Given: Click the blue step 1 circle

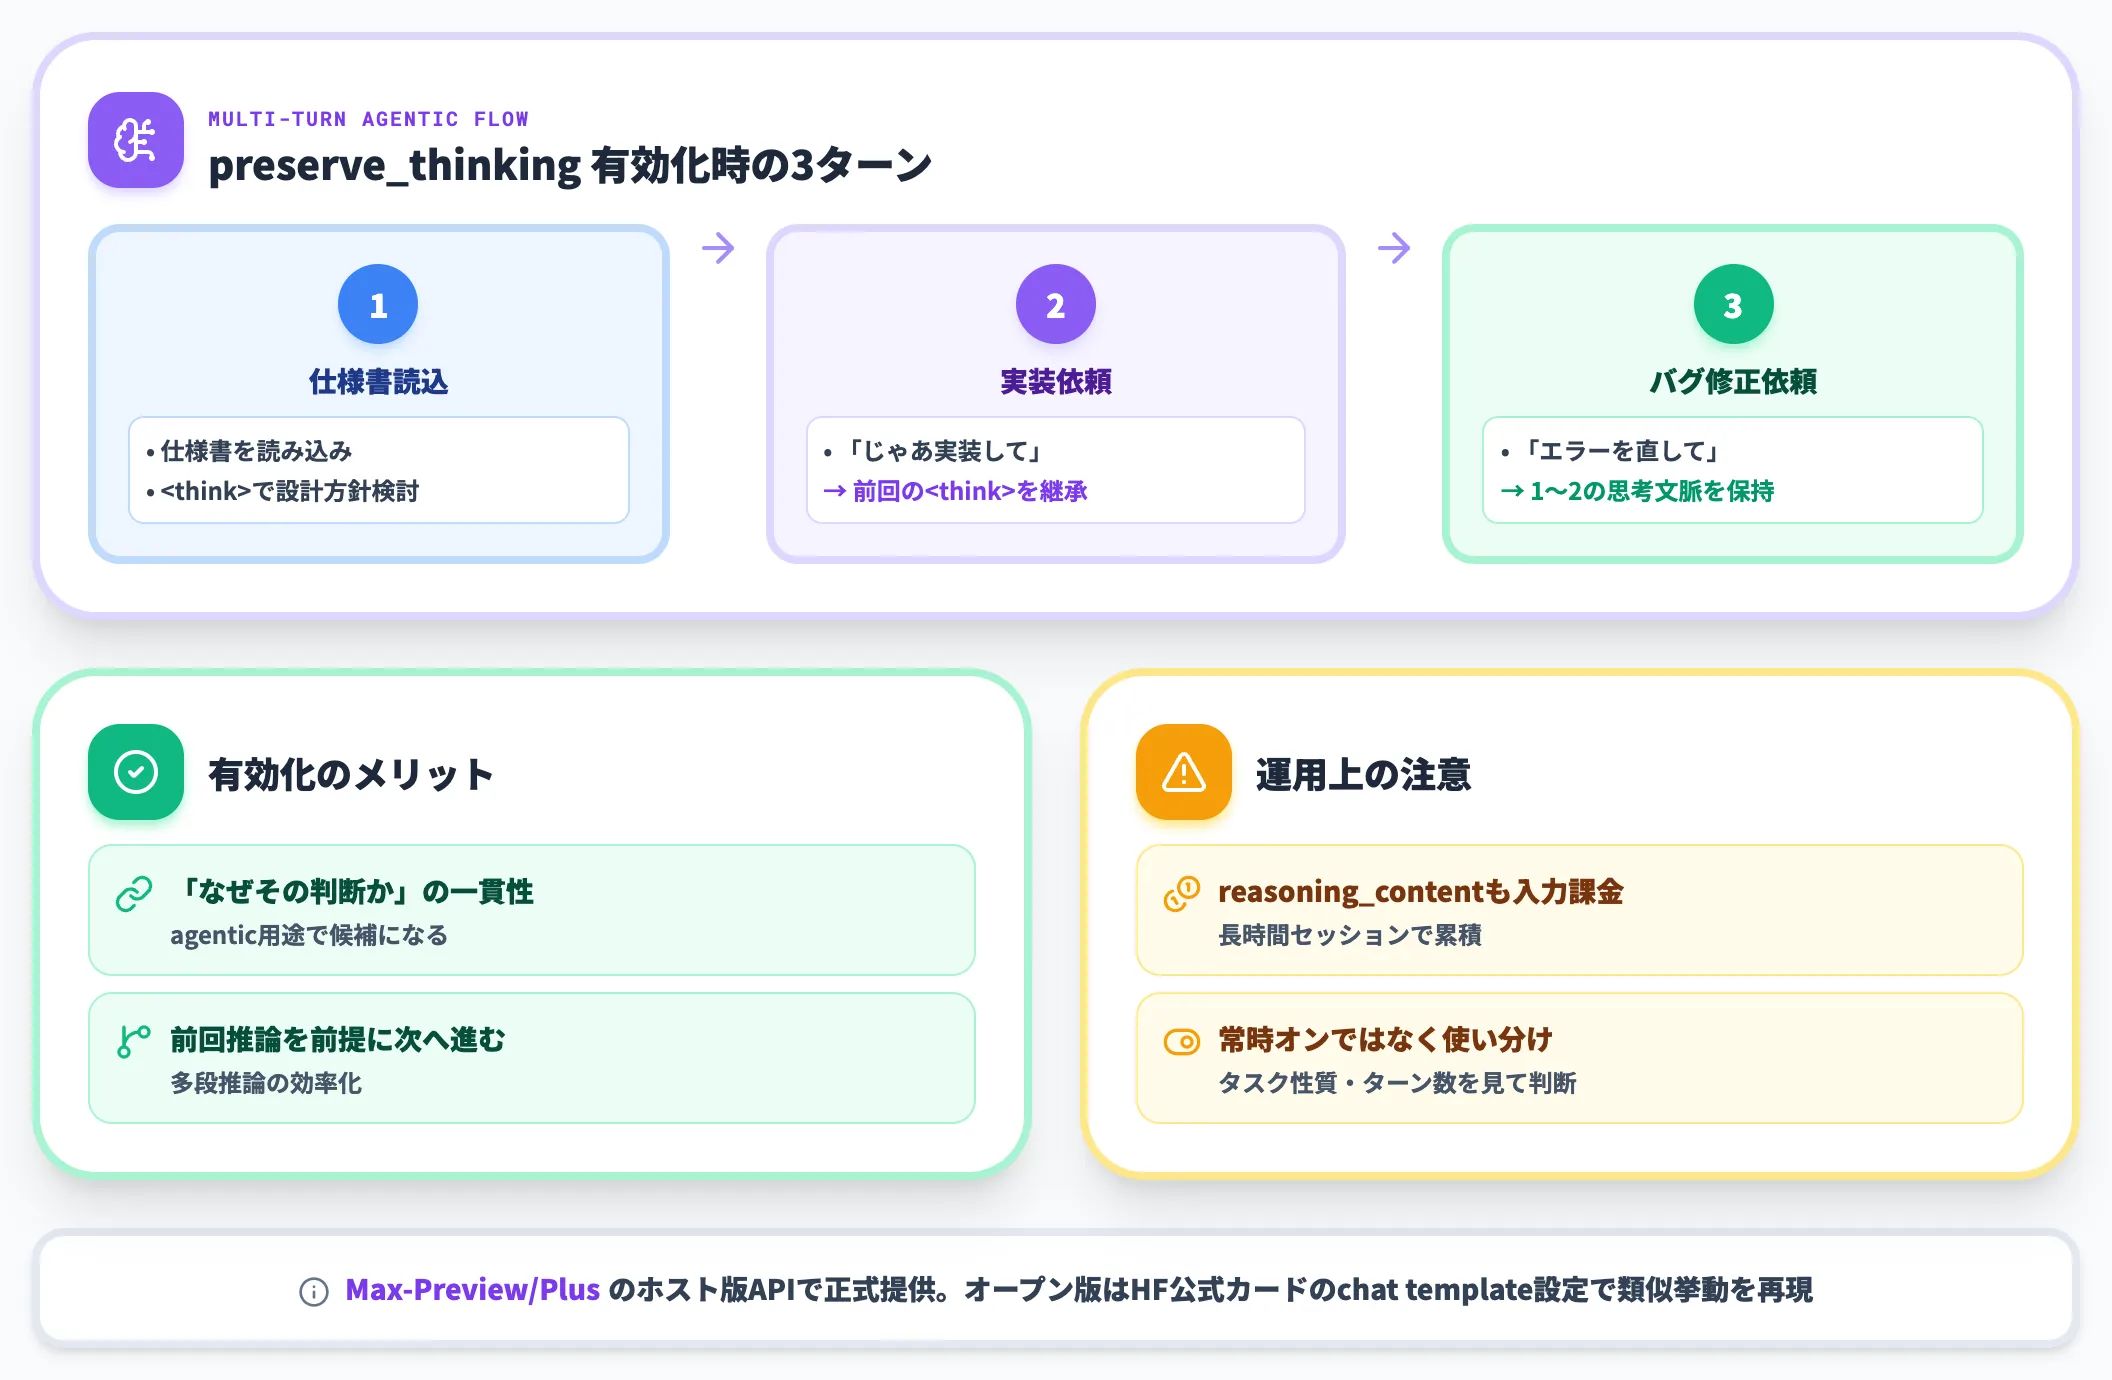Looking at the screenshot, I should [x=378, y=304].
